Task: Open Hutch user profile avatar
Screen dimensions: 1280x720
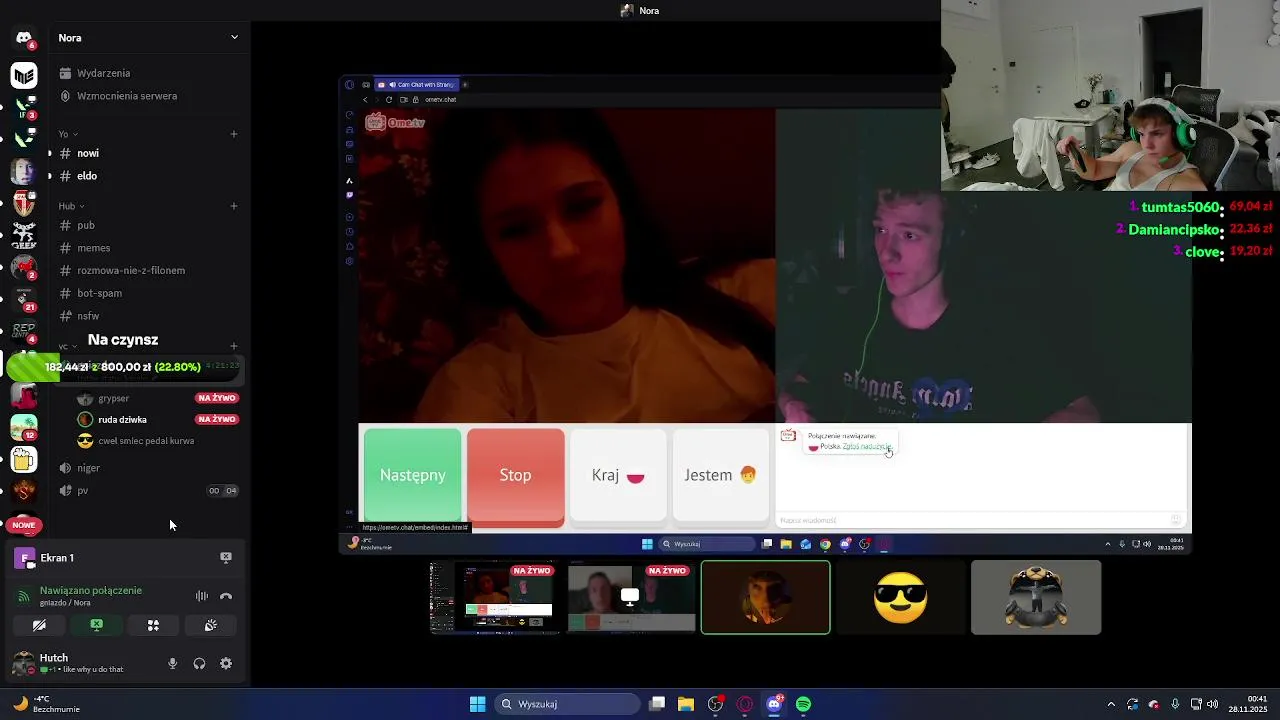Action: tap(23, 663)
